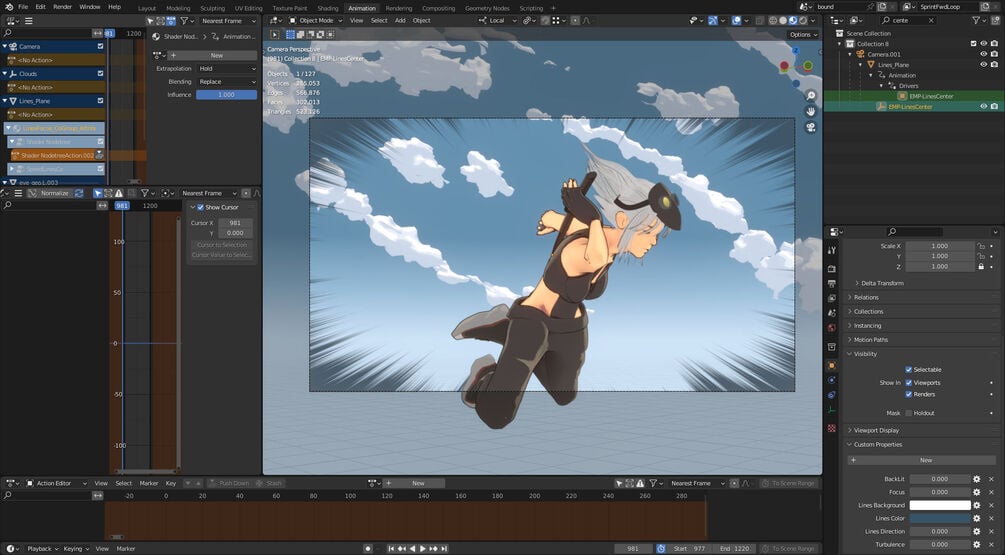Open the World properties tab icon
This screenshot has width=1005, height=555.
pyautogui.click(x=832, y=327)
